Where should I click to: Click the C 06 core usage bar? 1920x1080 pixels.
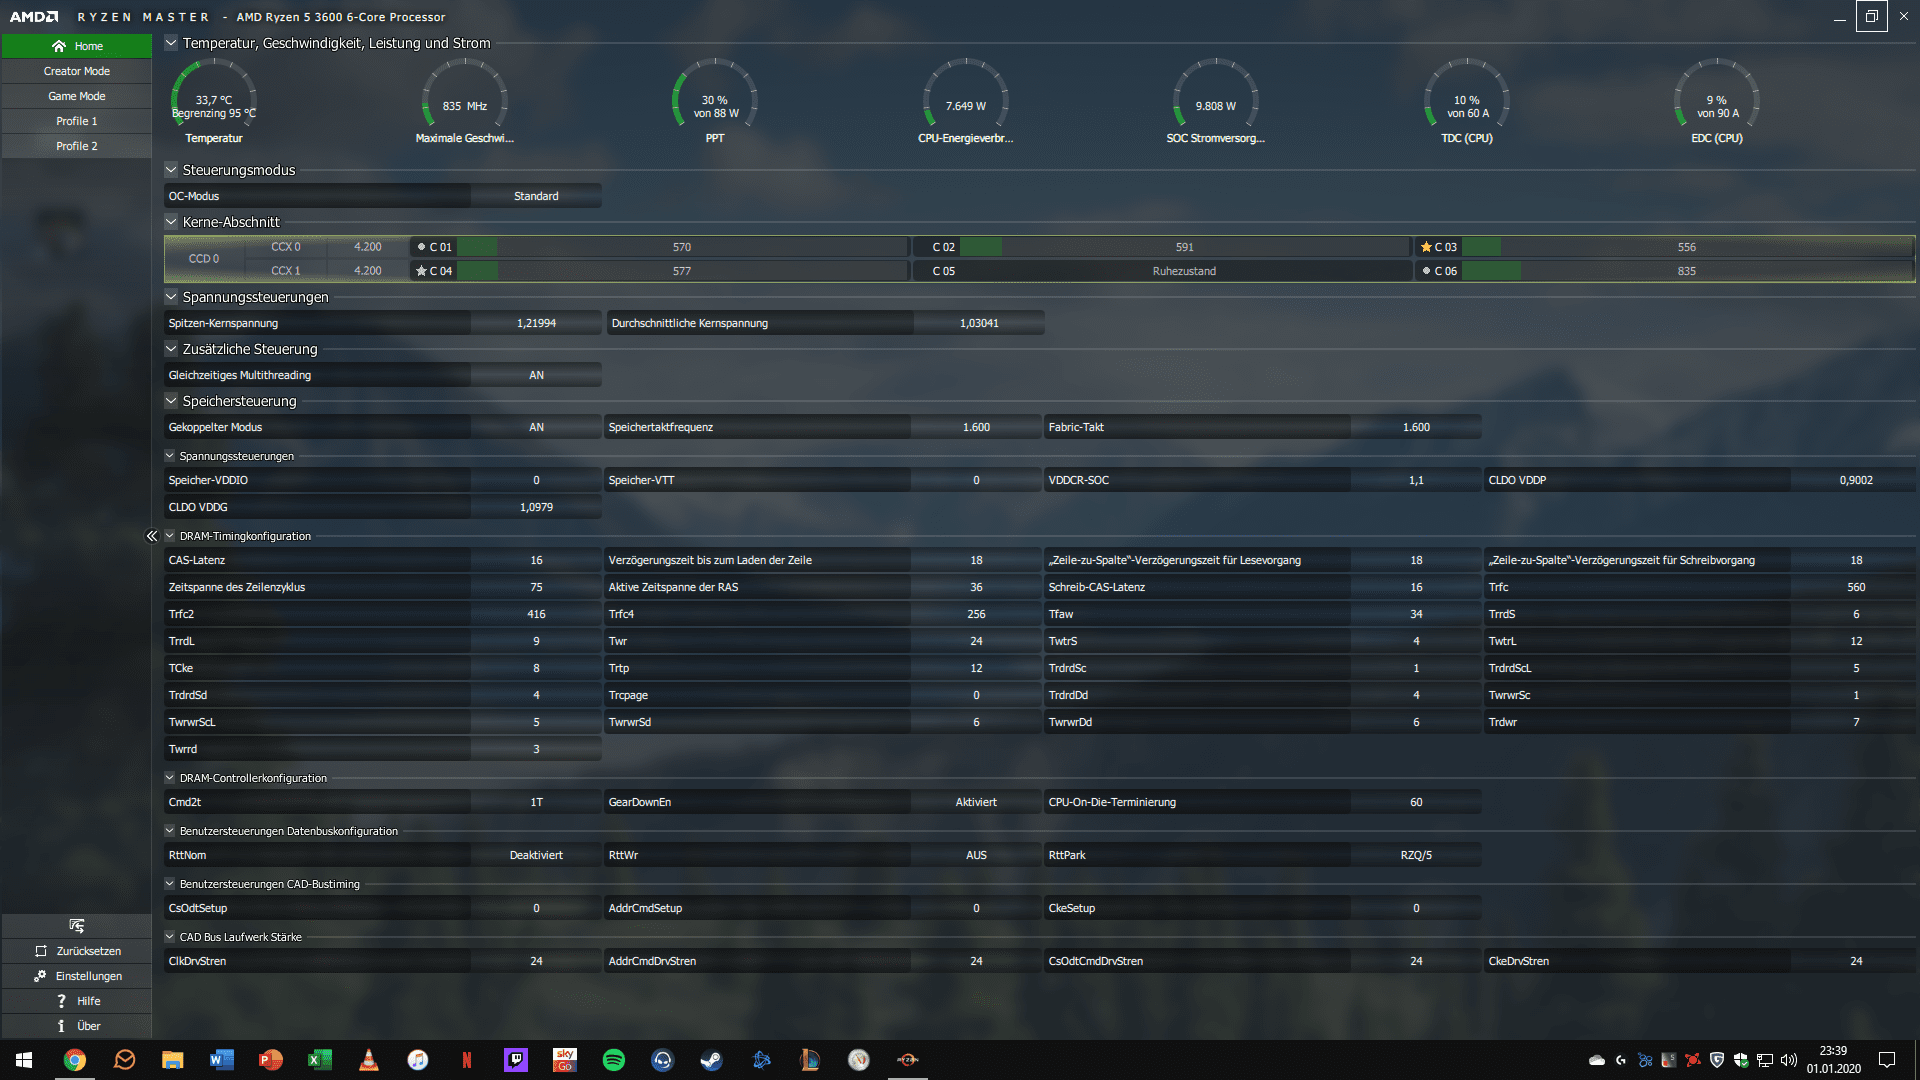point(1687,271)
